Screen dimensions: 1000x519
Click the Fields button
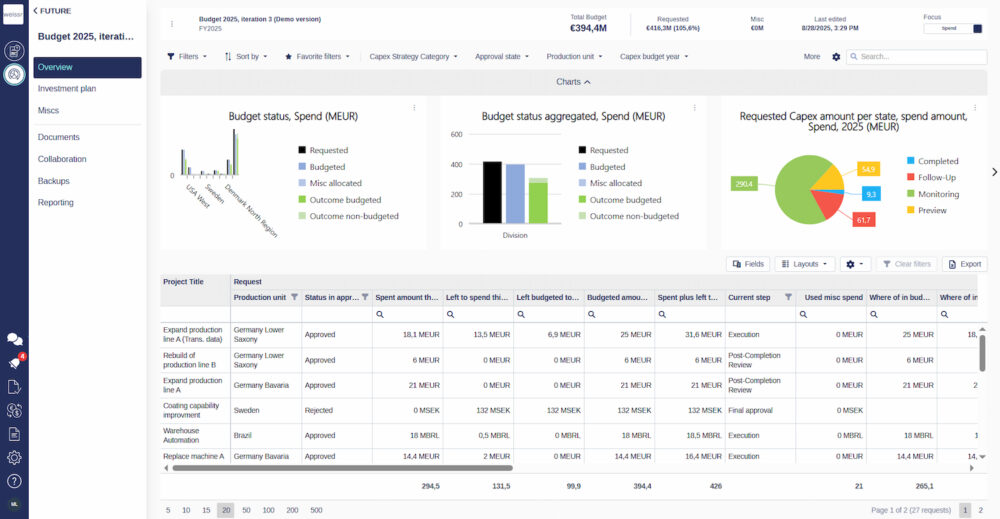pos(748,264)
